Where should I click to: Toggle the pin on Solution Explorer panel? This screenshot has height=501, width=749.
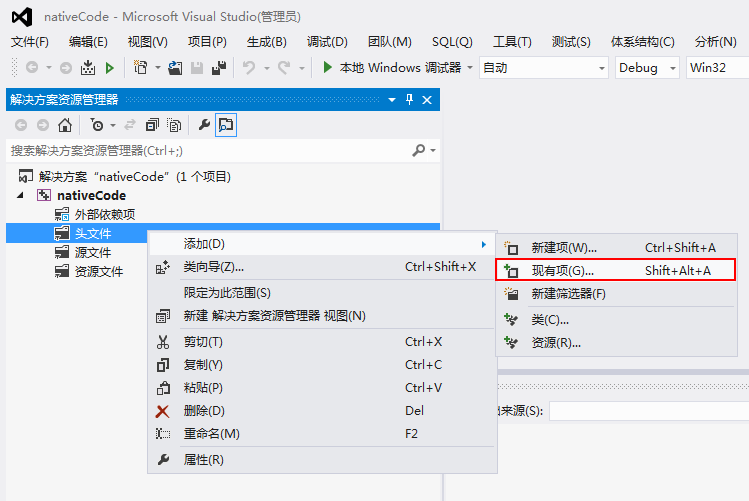pyautogui.click(x=409, y=99)
